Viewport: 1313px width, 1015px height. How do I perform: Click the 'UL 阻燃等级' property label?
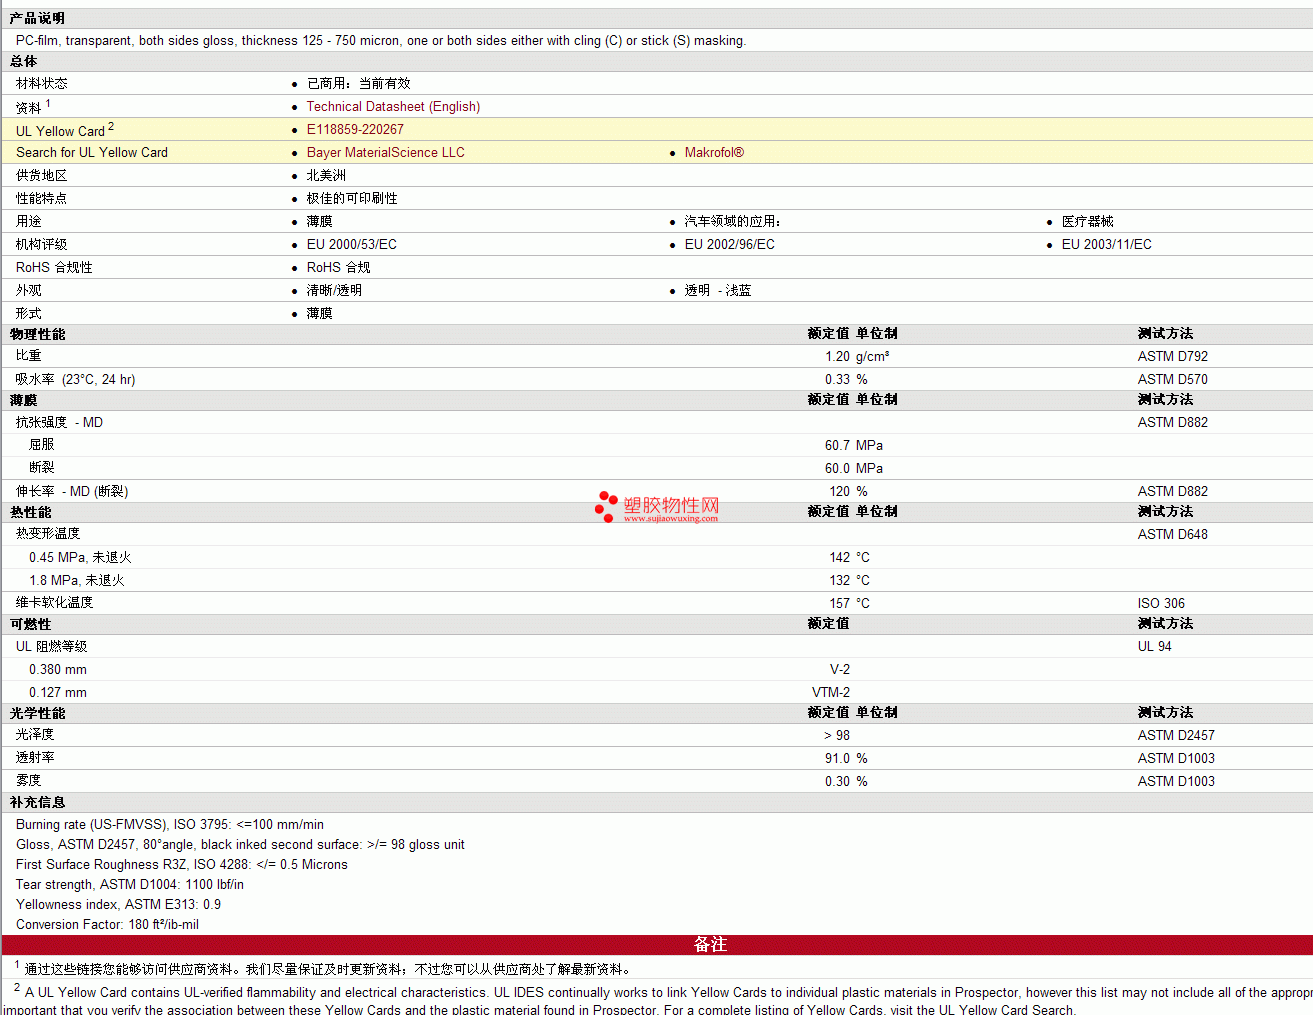pyautogui.click(x=52, y=647)
